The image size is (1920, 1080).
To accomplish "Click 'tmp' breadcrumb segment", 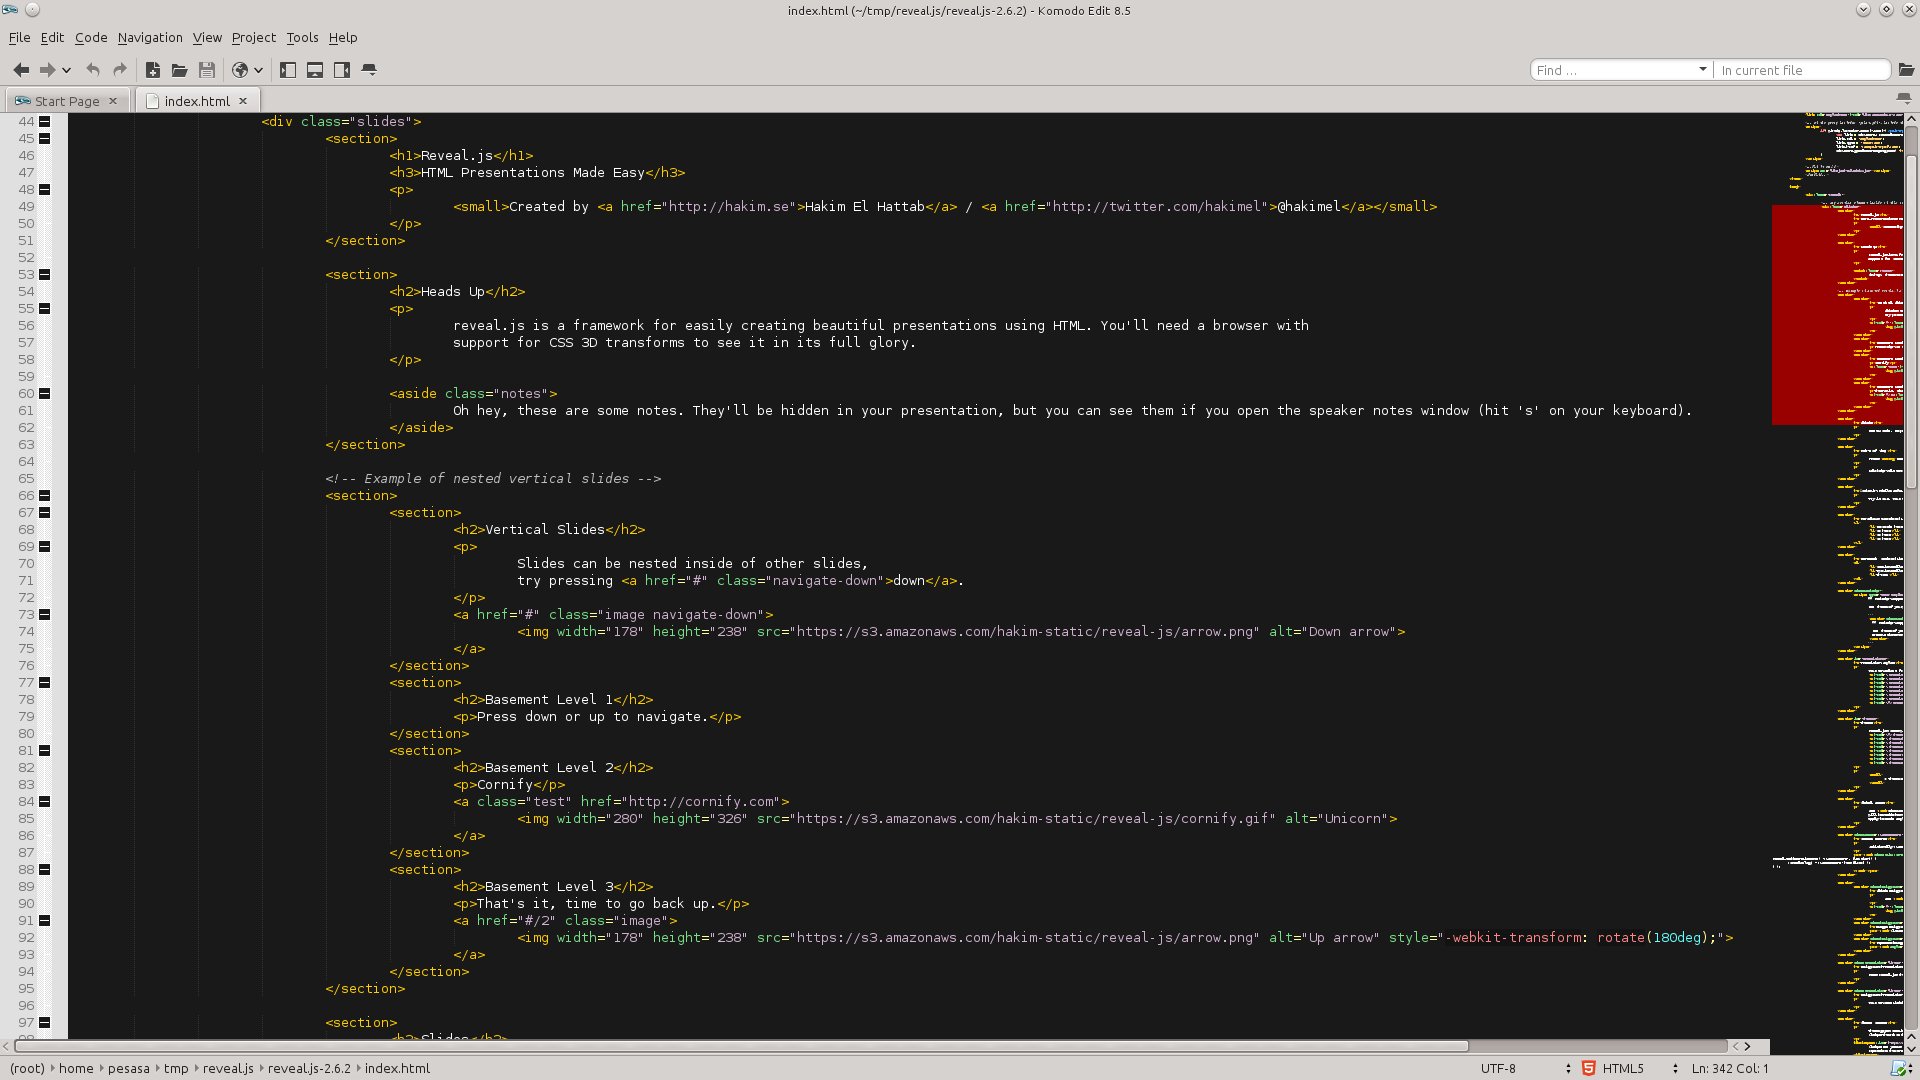I will click(176, 1068).
